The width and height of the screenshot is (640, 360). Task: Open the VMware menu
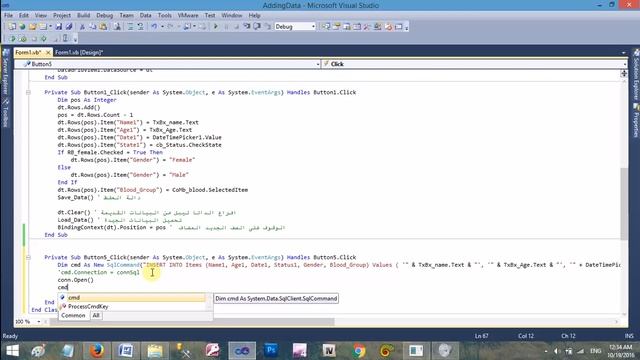[188, 15]
